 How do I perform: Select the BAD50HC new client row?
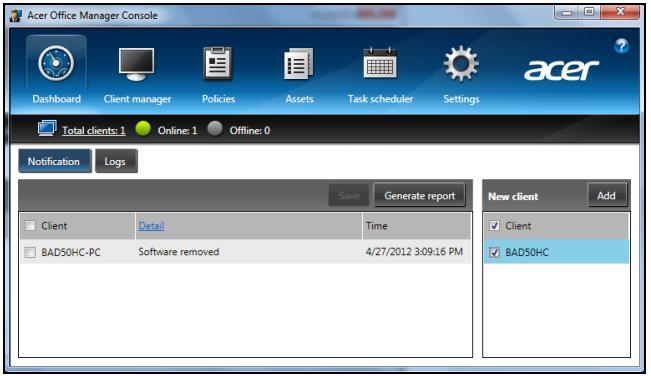pyautogui.click(x=556, y=252)
